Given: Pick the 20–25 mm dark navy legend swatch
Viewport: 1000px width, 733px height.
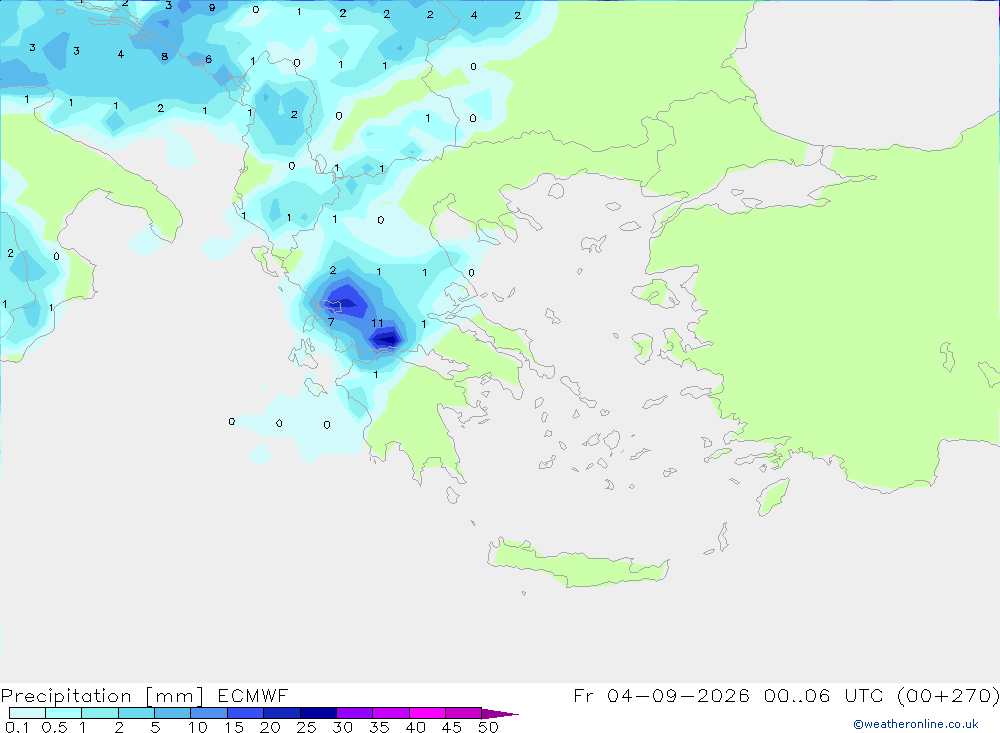Looking at the screenshot, I should click(x=281, y=713).
